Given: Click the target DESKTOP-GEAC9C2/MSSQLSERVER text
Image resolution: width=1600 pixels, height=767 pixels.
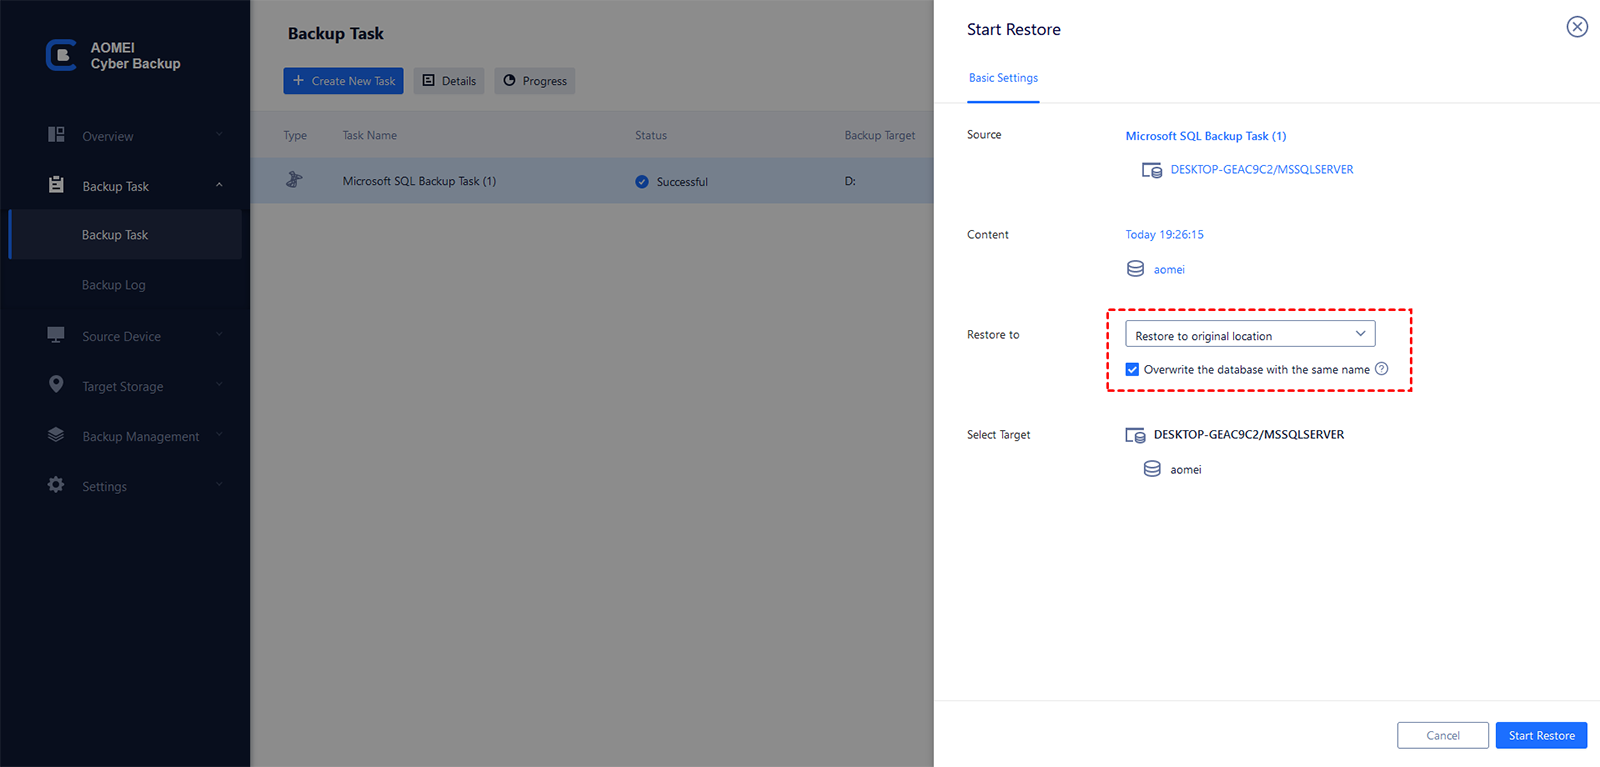Looking at the screenshot, I should (1249, 435).
